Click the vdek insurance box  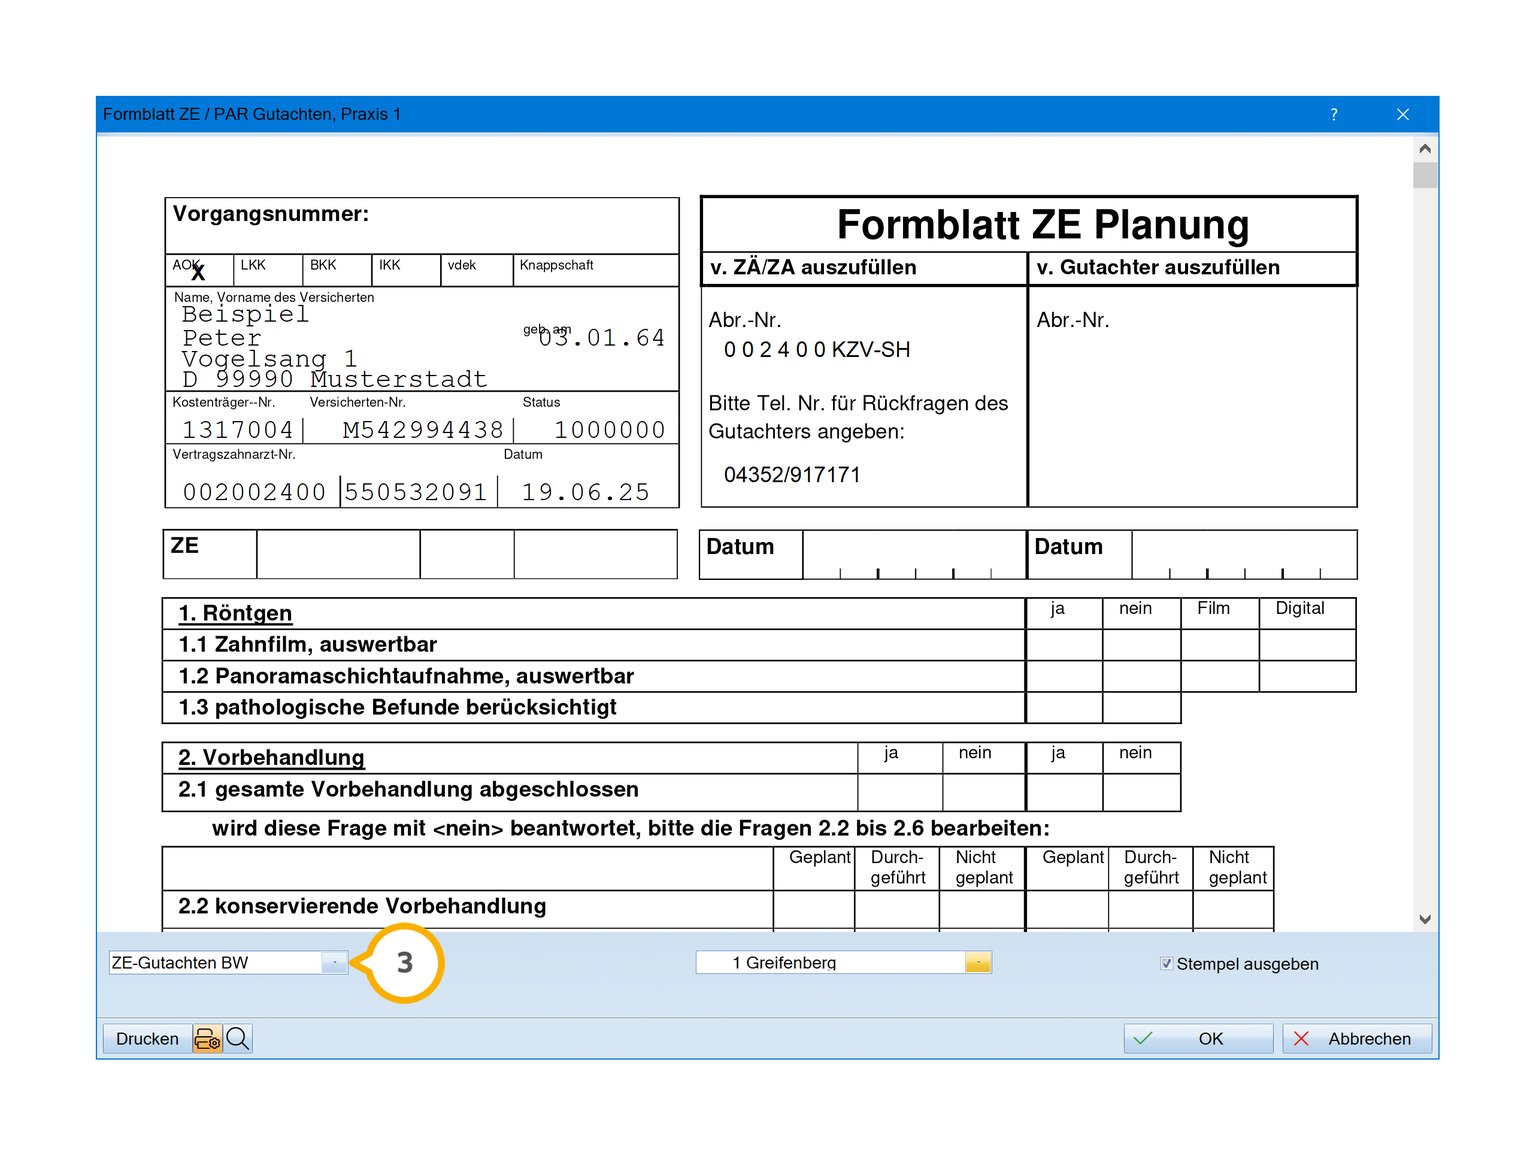[476, 270]
